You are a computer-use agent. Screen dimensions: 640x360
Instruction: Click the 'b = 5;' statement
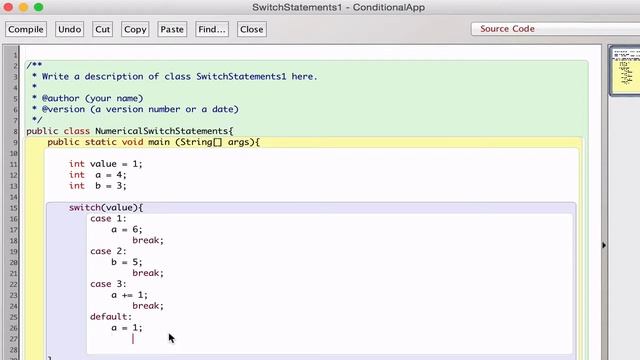[127, 262]
